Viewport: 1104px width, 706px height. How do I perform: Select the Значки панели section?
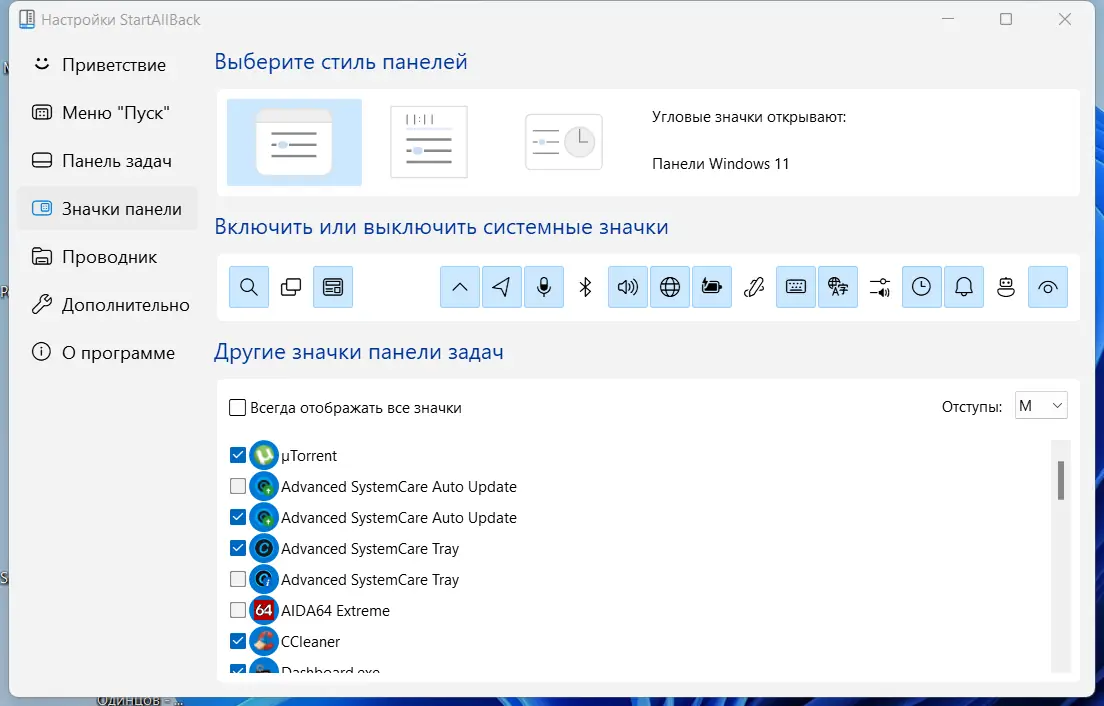pos(107,208)
